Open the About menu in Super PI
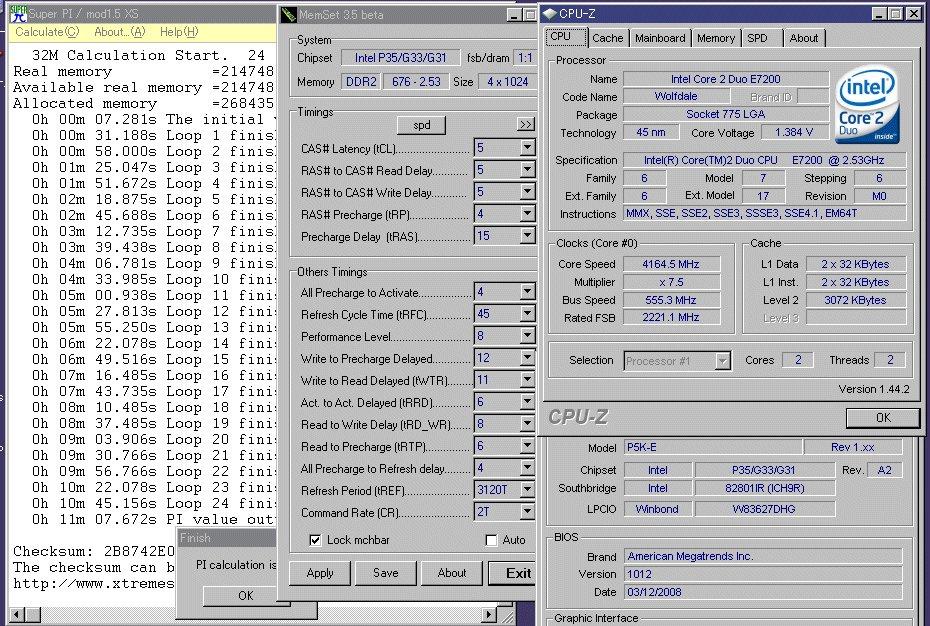 (119, 32)
